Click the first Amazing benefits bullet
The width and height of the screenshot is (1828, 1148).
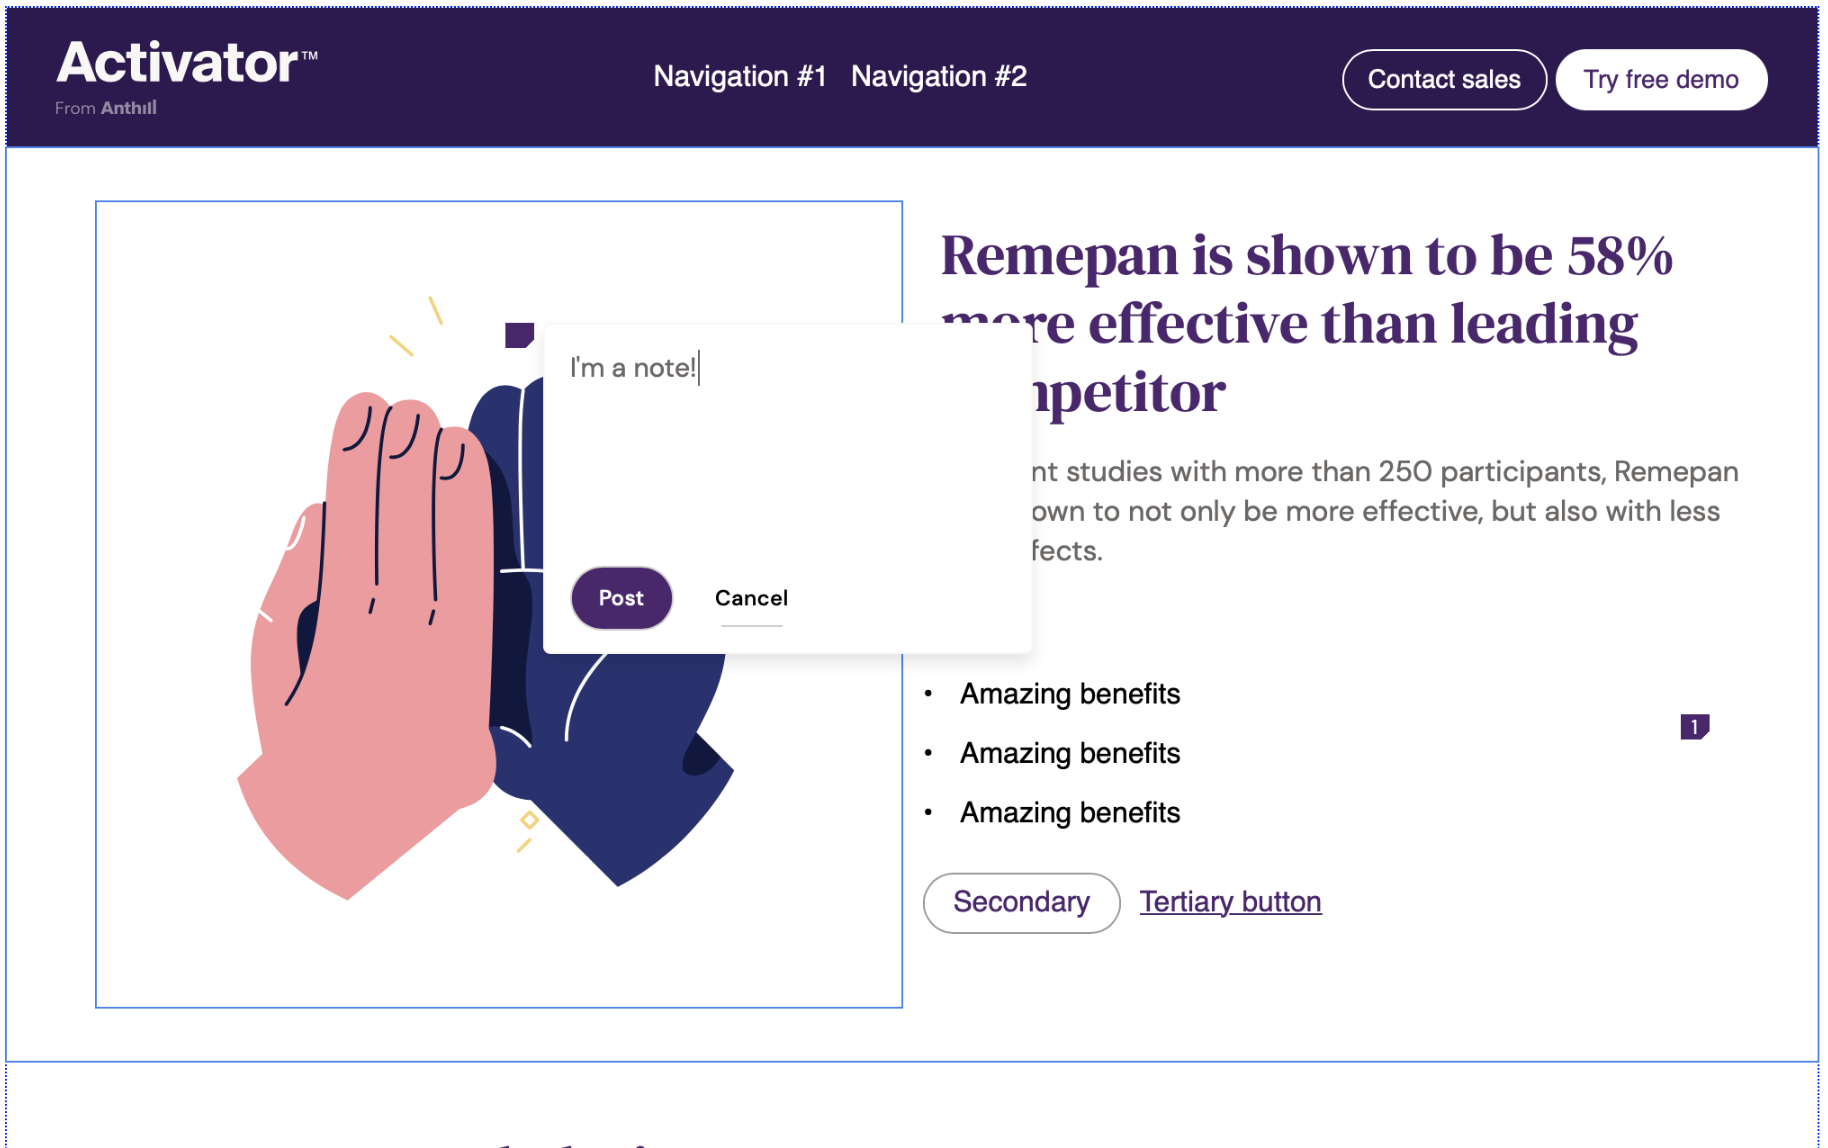pyautogui.click(x=1070, y=694)
